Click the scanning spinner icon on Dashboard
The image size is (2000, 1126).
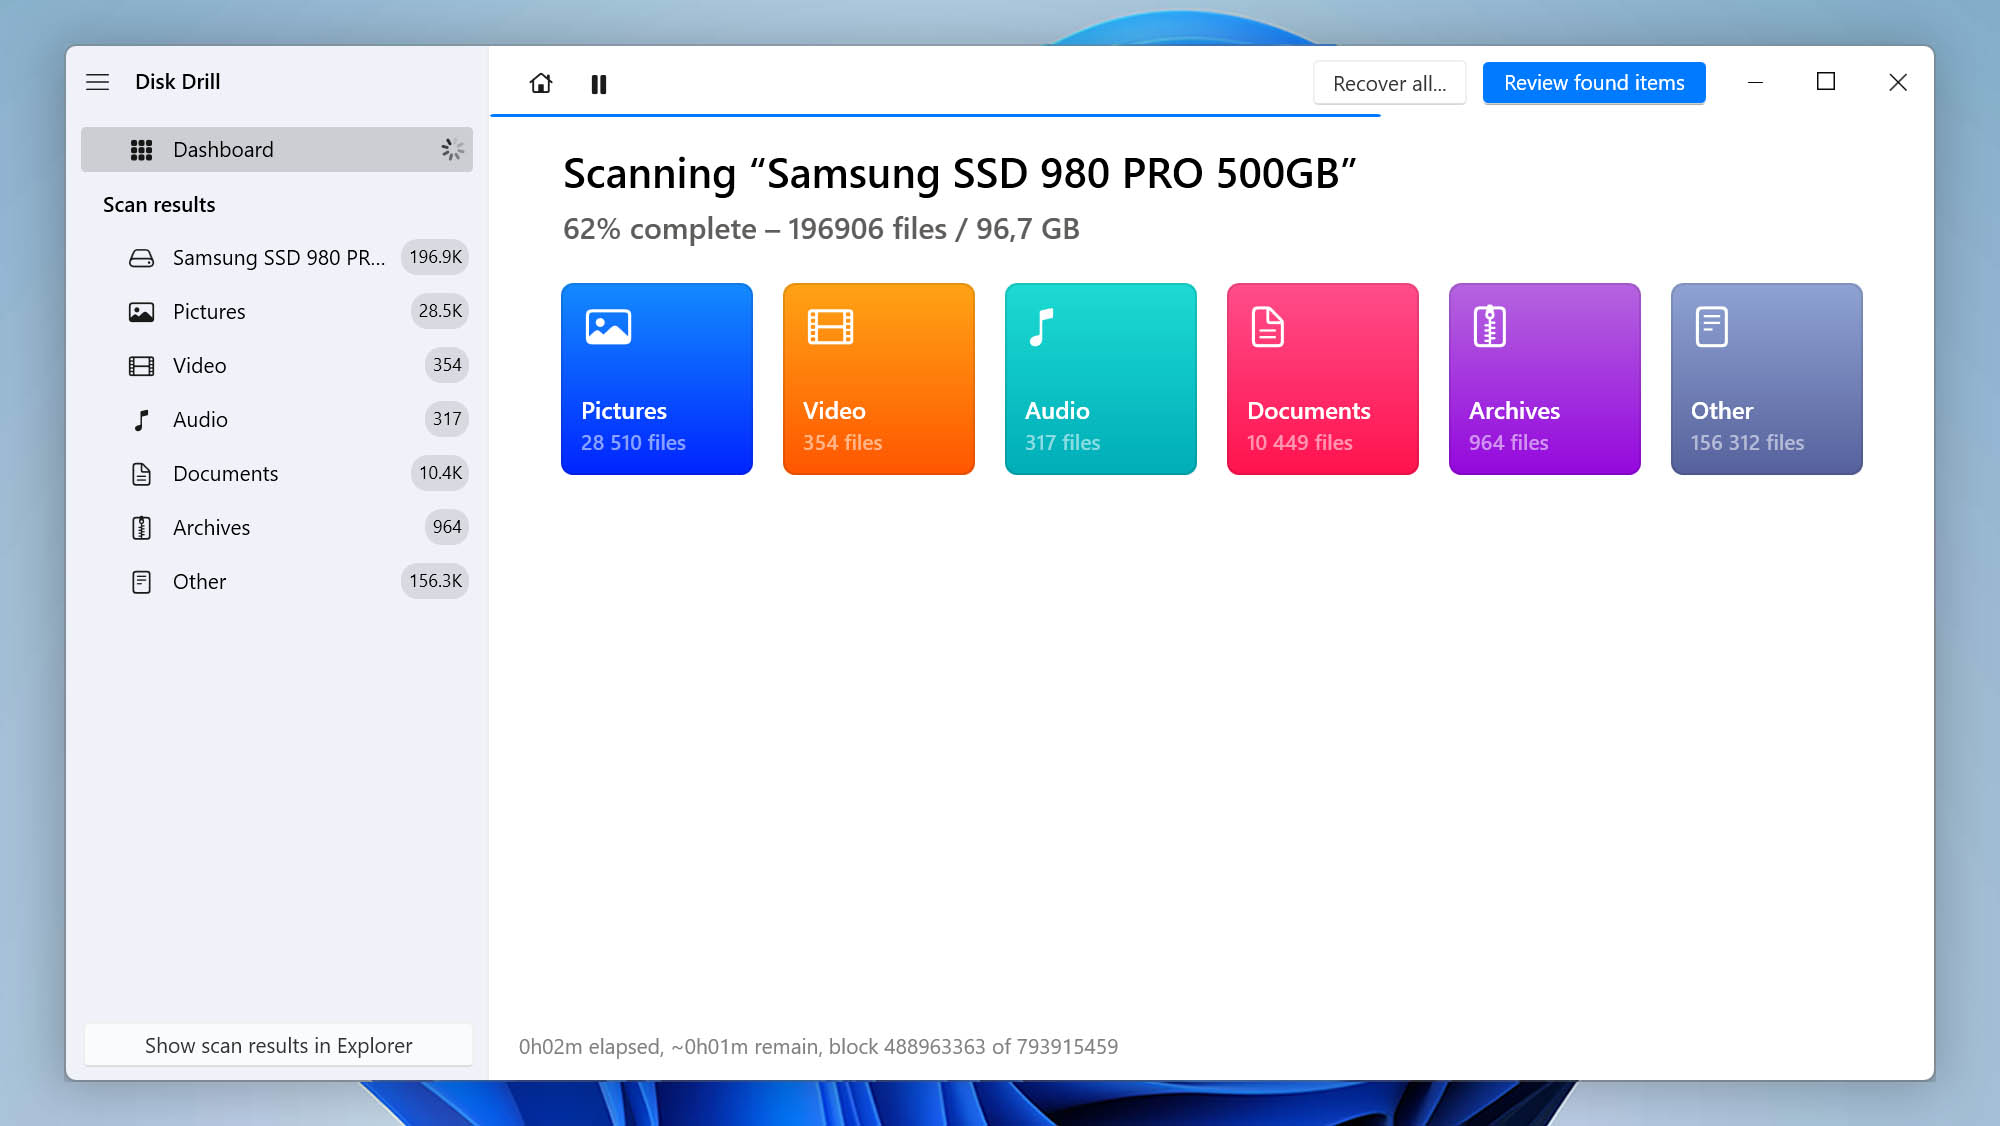[x=452, y=150]
